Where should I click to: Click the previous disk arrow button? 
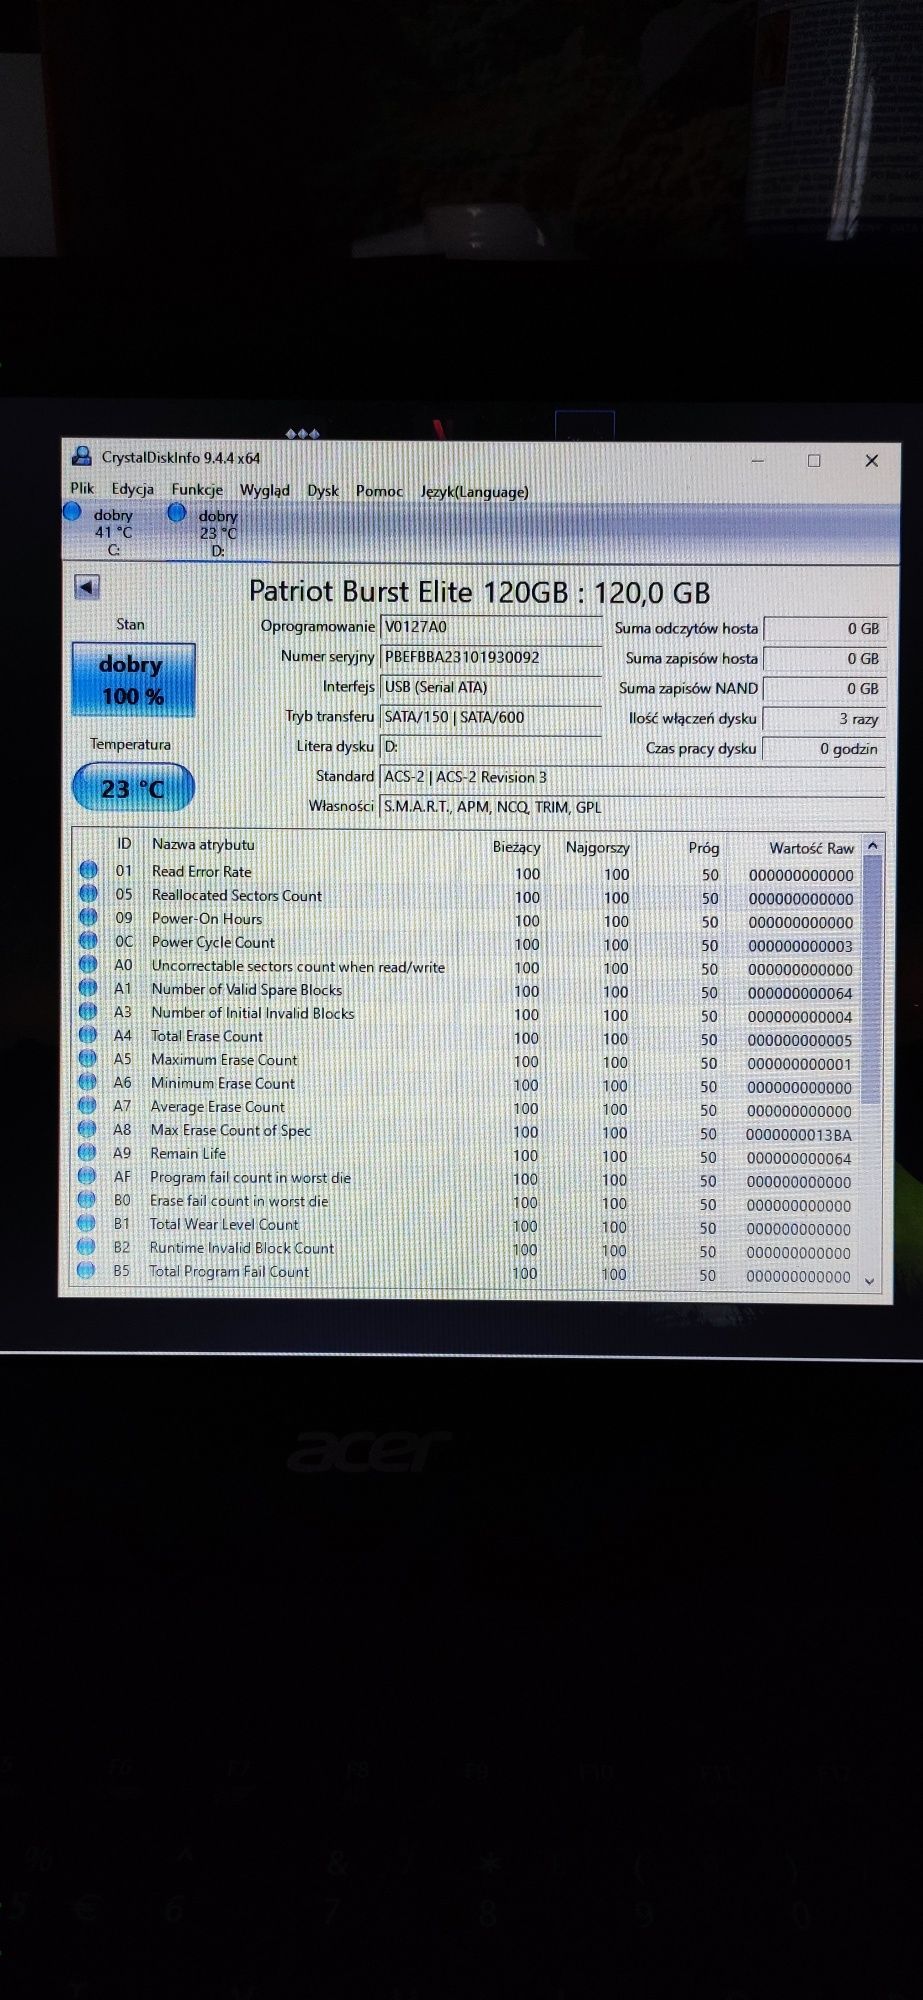(87, 587)
